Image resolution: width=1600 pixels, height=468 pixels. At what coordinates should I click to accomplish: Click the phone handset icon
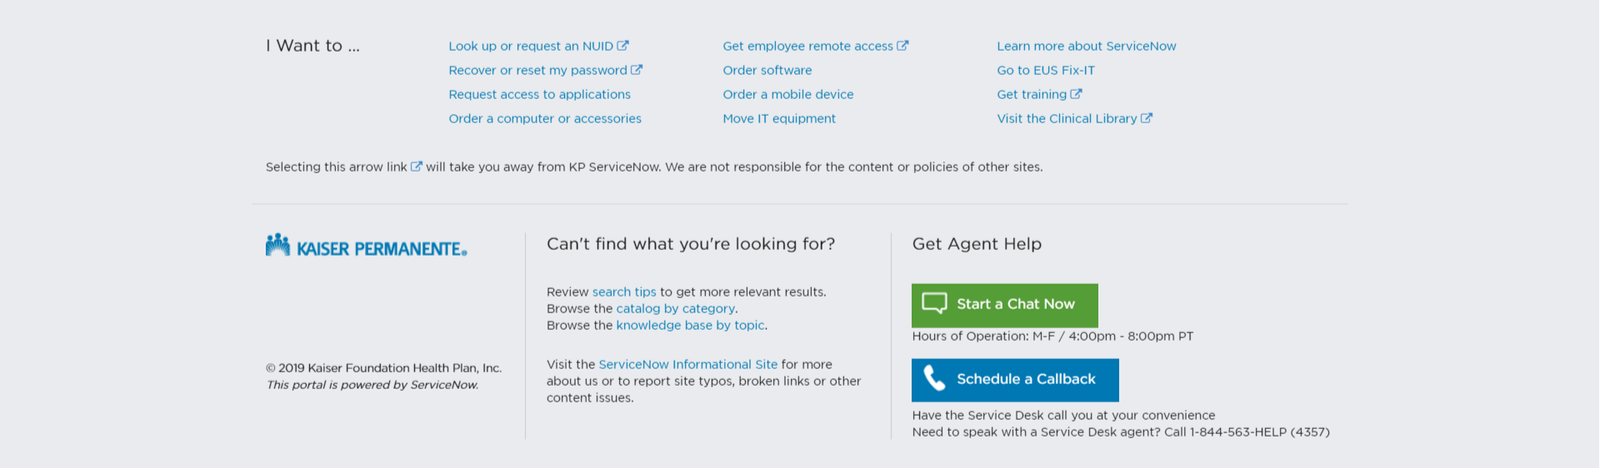pyautogui.click(x=934, y=379)
